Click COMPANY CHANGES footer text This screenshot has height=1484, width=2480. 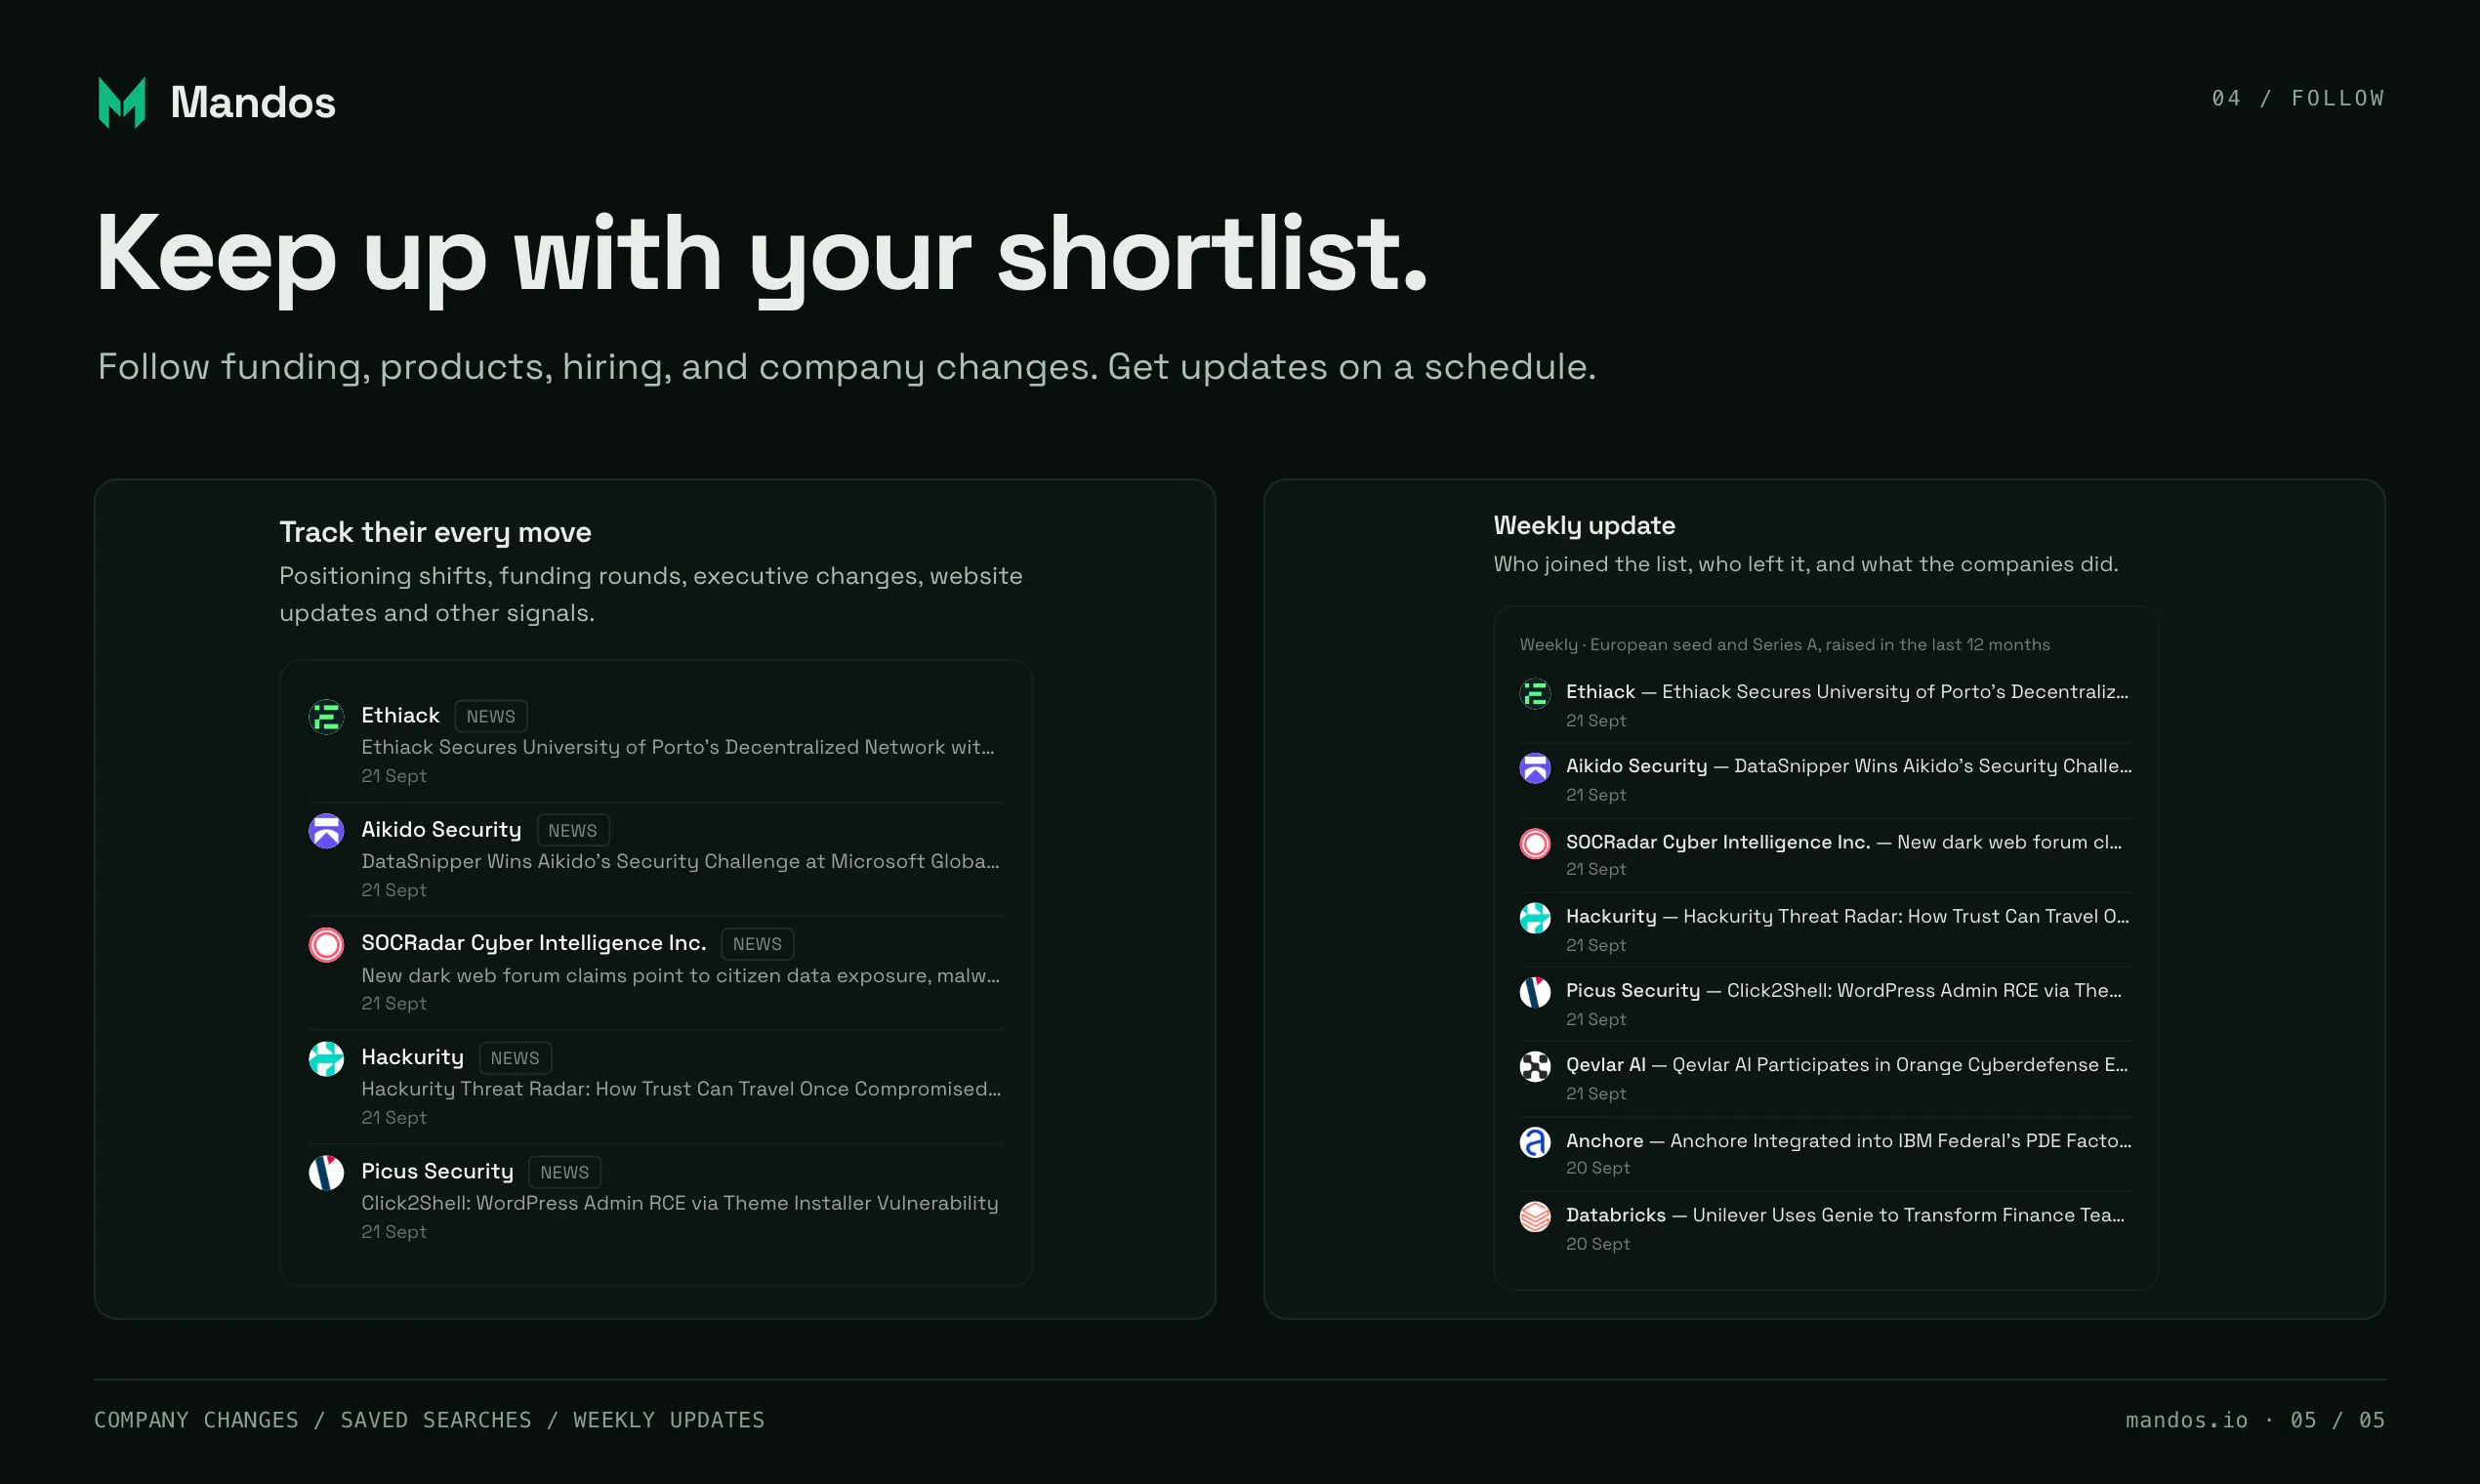tap(196, 1420)
